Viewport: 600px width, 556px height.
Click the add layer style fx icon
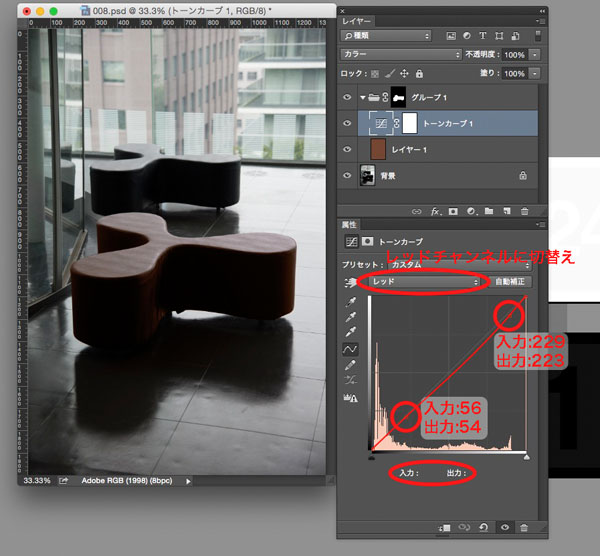435,211
